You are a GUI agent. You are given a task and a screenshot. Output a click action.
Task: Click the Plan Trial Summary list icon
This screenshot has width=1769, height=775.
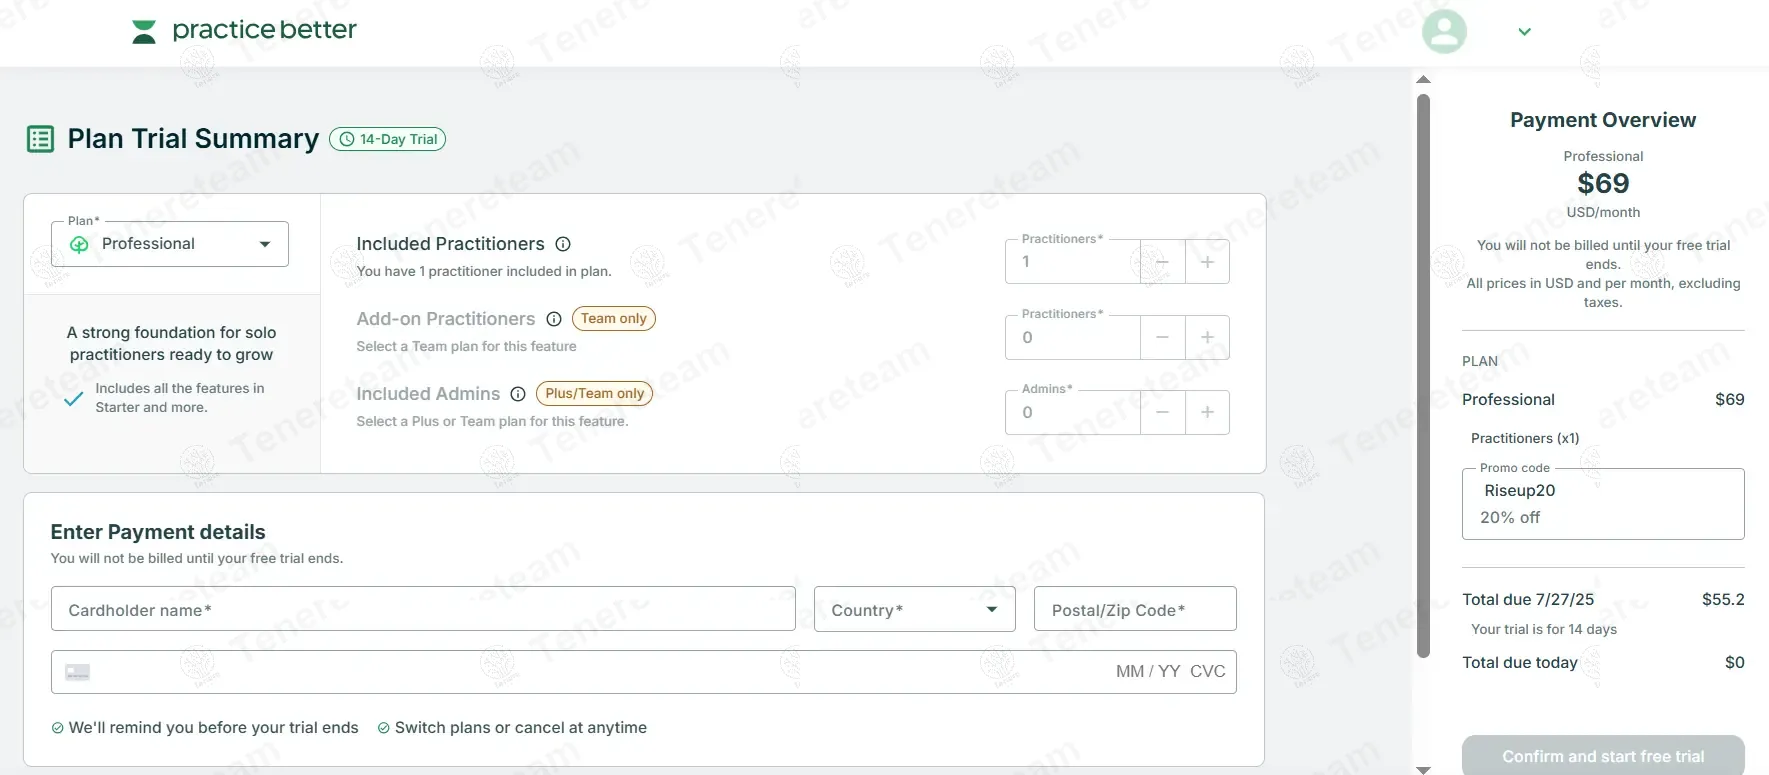click(41, 139)
